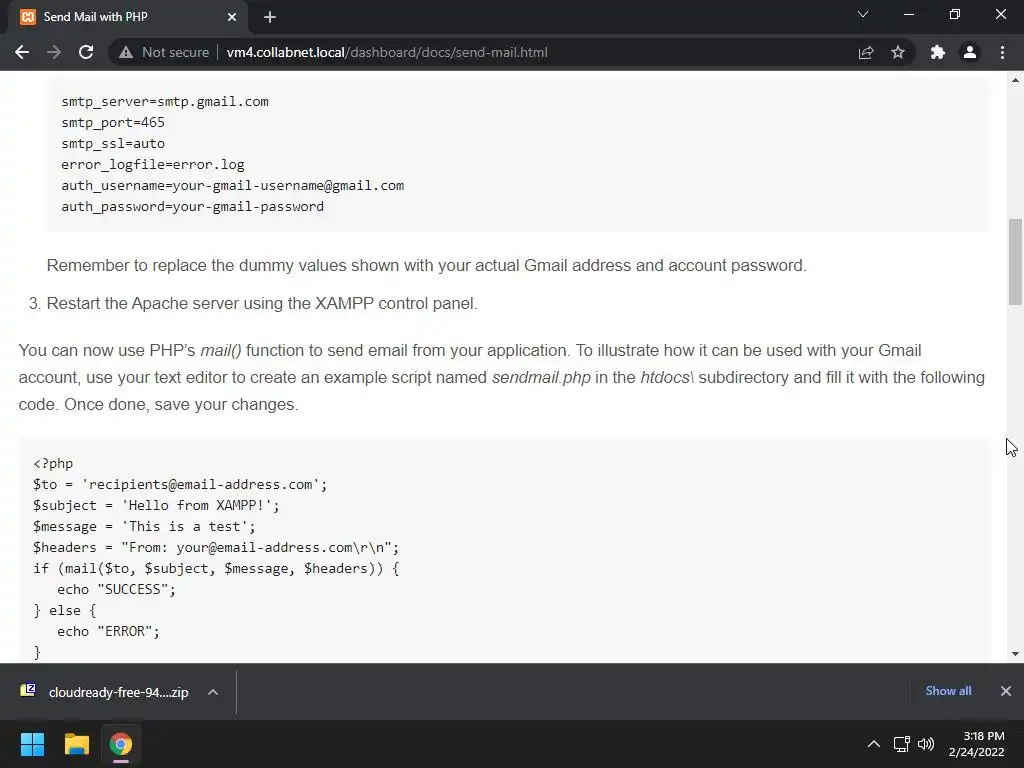Click the $subject Hello from XAMPP line
The height and width of the screenshot is (768, 1024).
(156, 505)
